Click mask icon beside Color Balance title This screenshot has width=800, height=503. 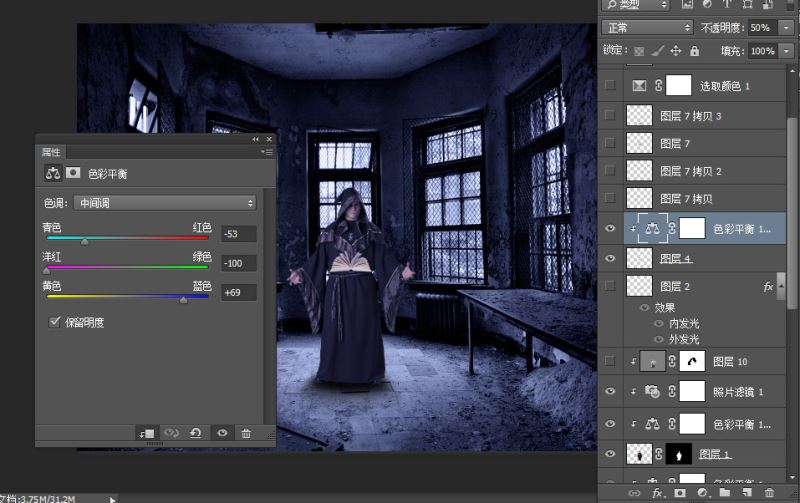click(x=73, y=173)
